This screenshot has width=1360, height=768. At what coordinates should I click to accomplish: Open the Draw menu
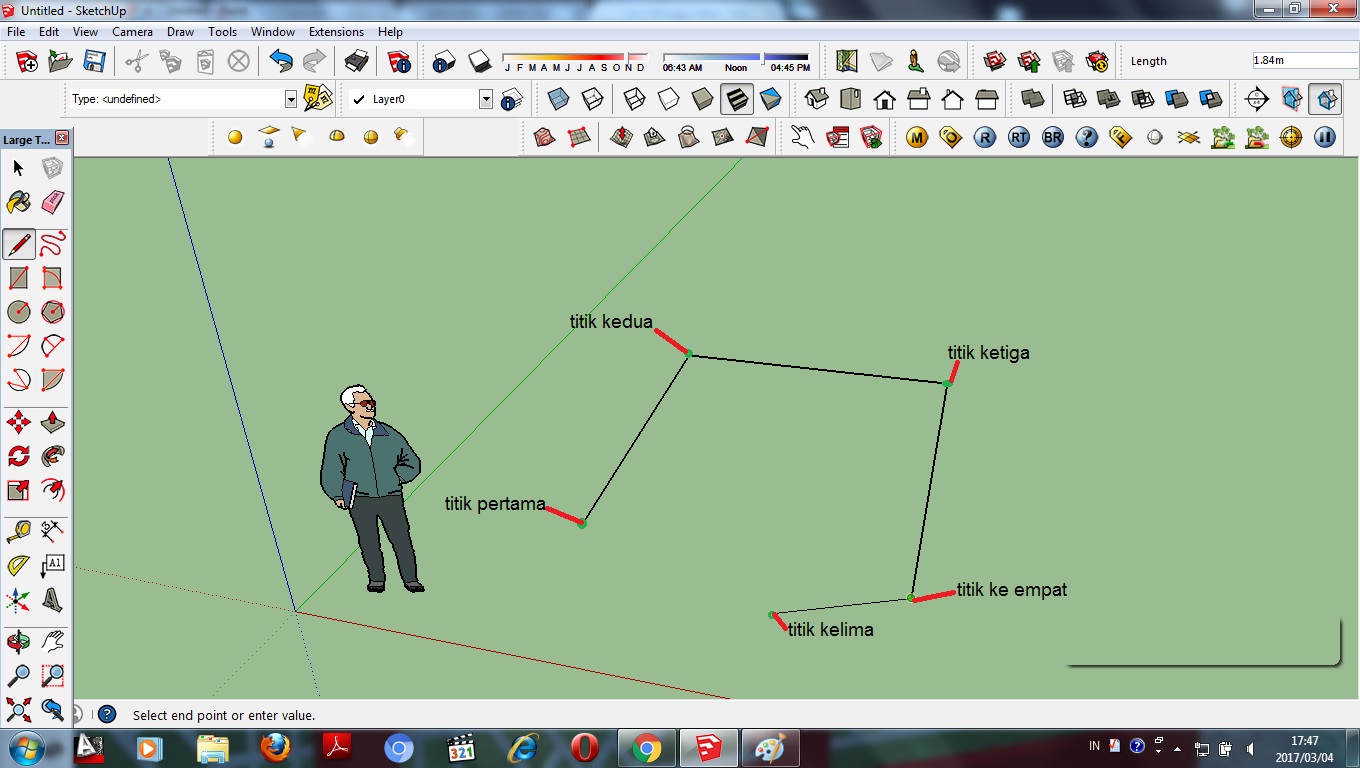(180, 31)
